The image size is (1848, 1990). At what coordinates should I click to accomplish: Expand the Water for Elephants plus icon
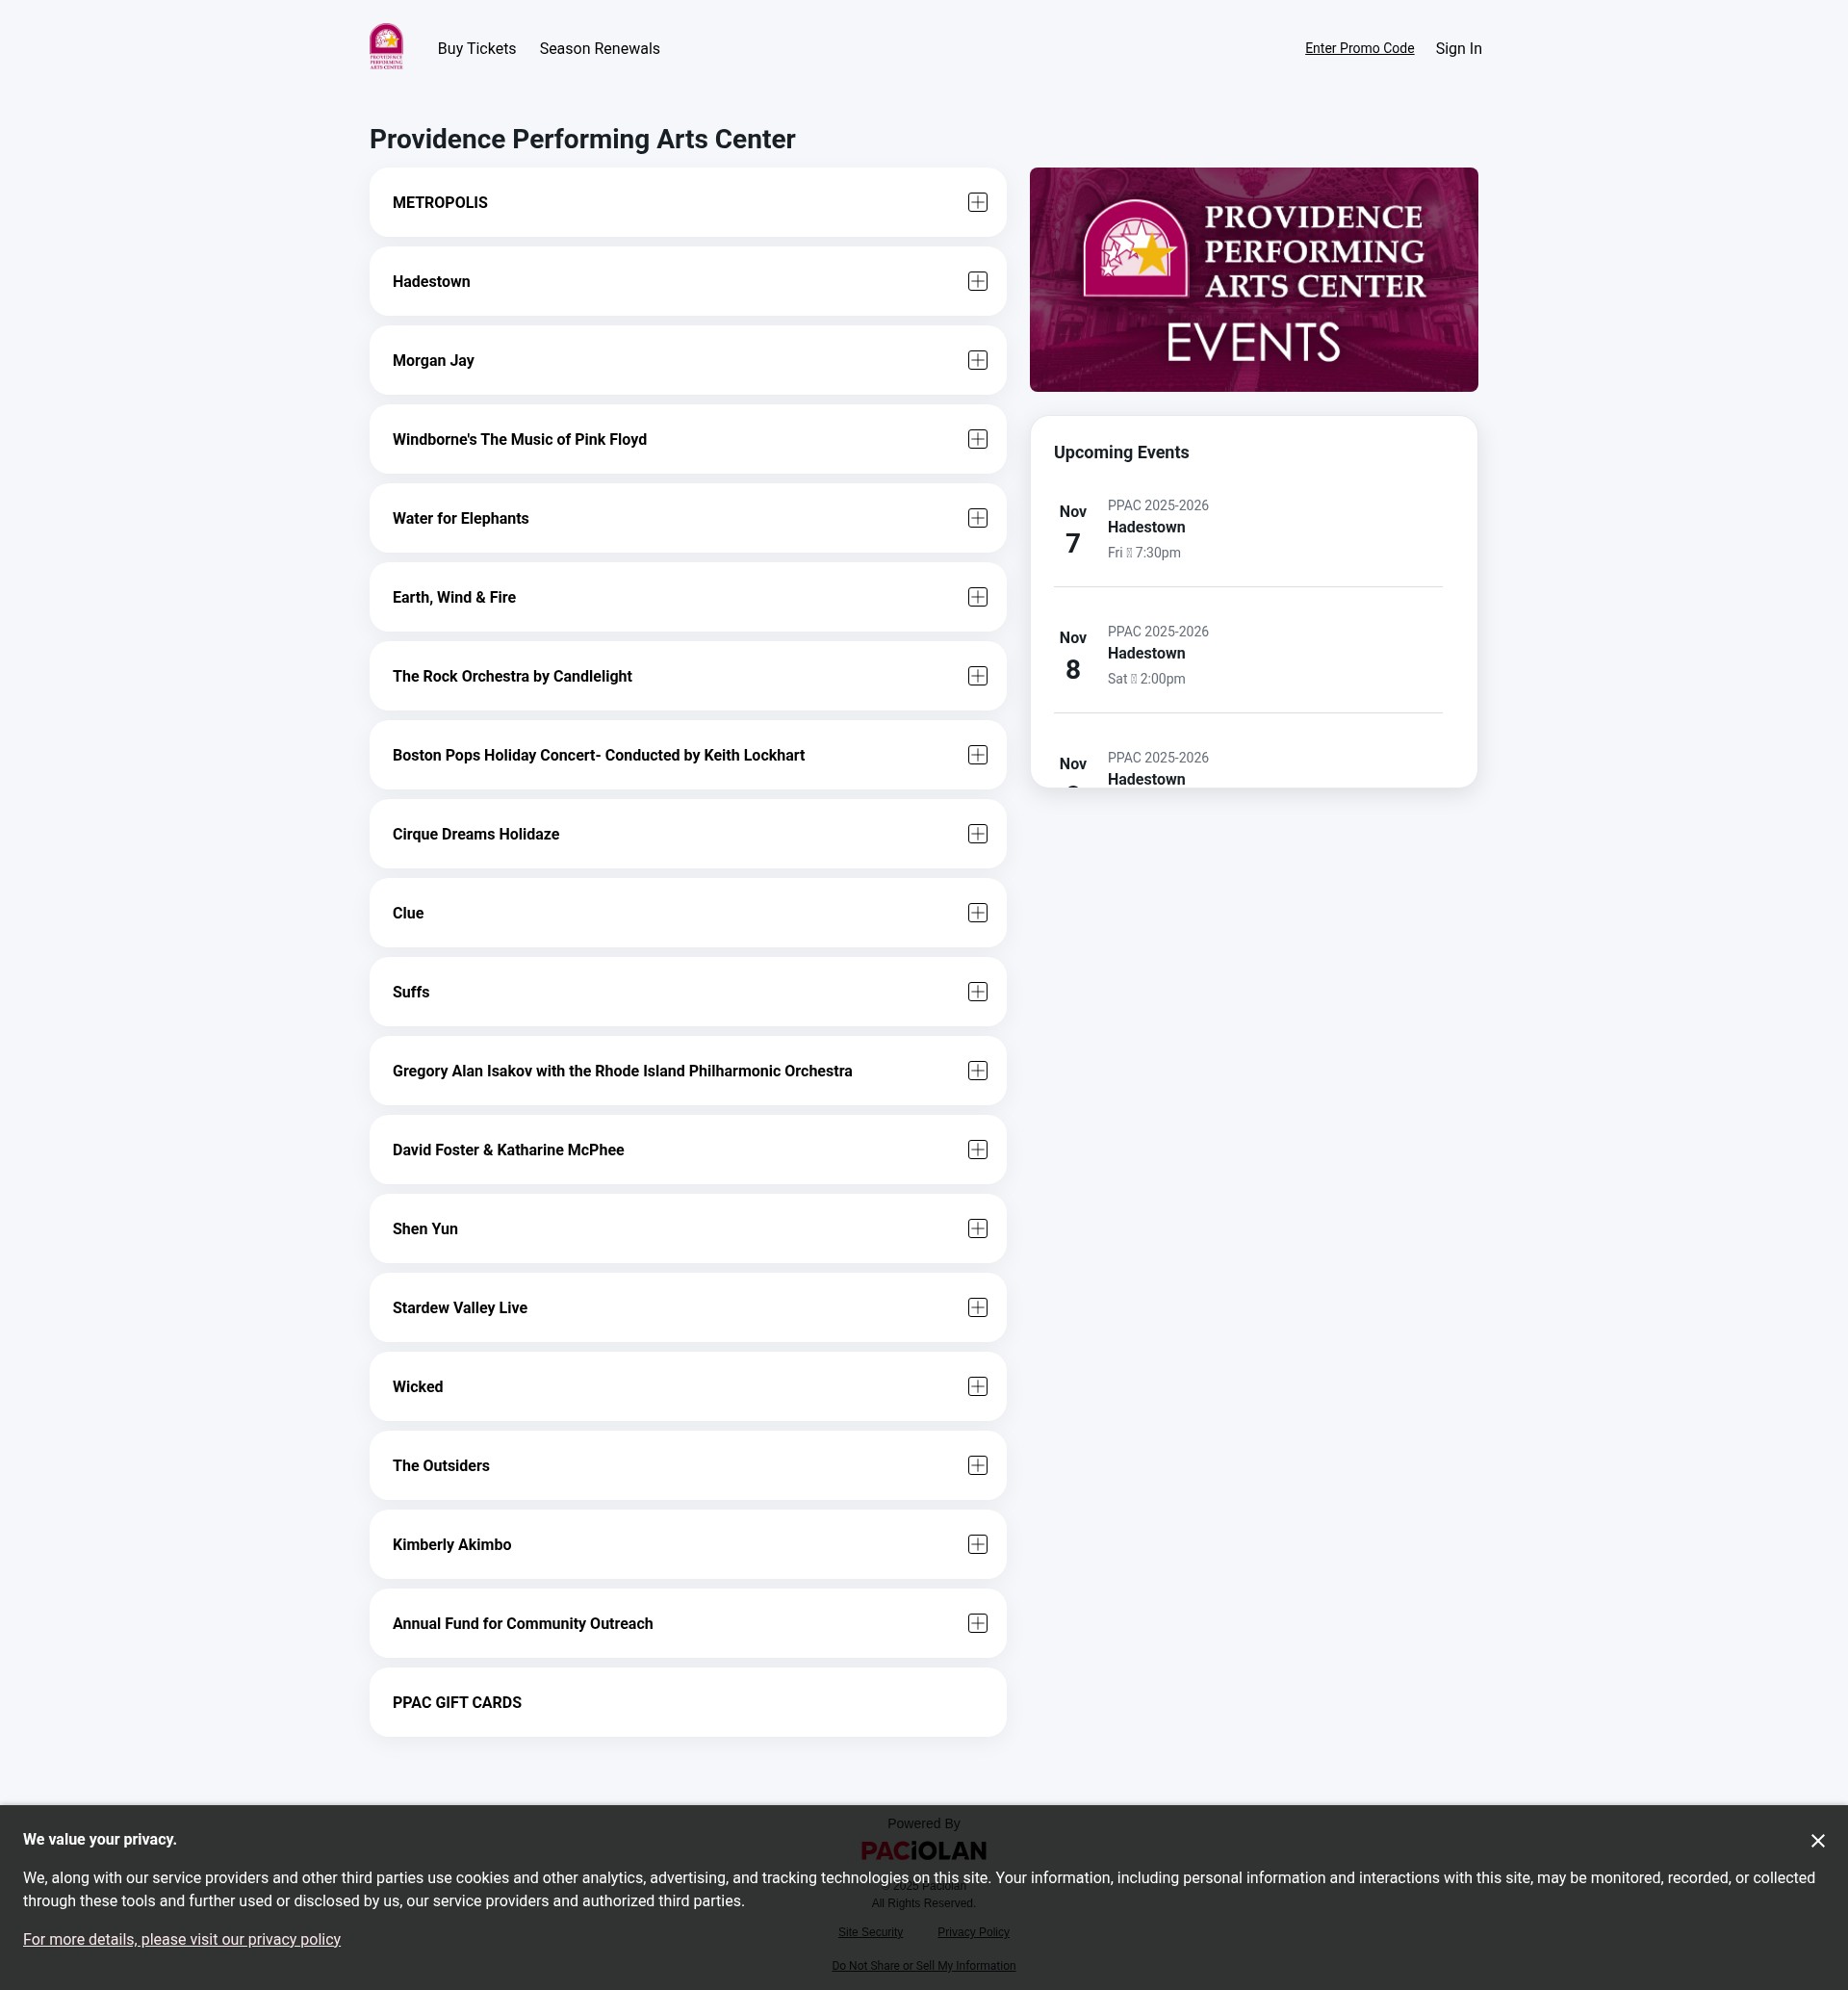[977, 518]
